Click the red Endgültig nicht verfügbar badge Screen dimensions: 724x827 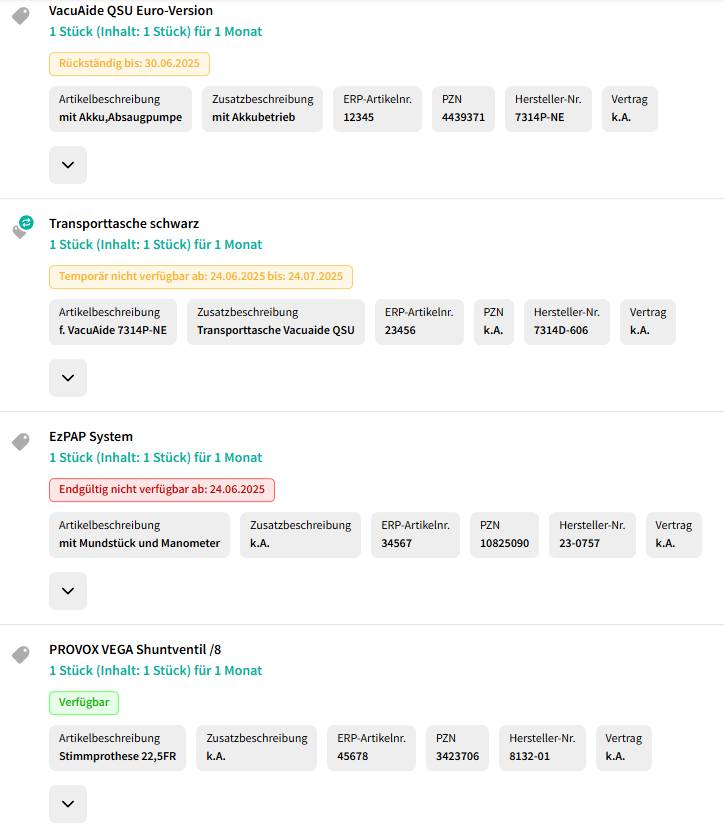click(161, 490)
